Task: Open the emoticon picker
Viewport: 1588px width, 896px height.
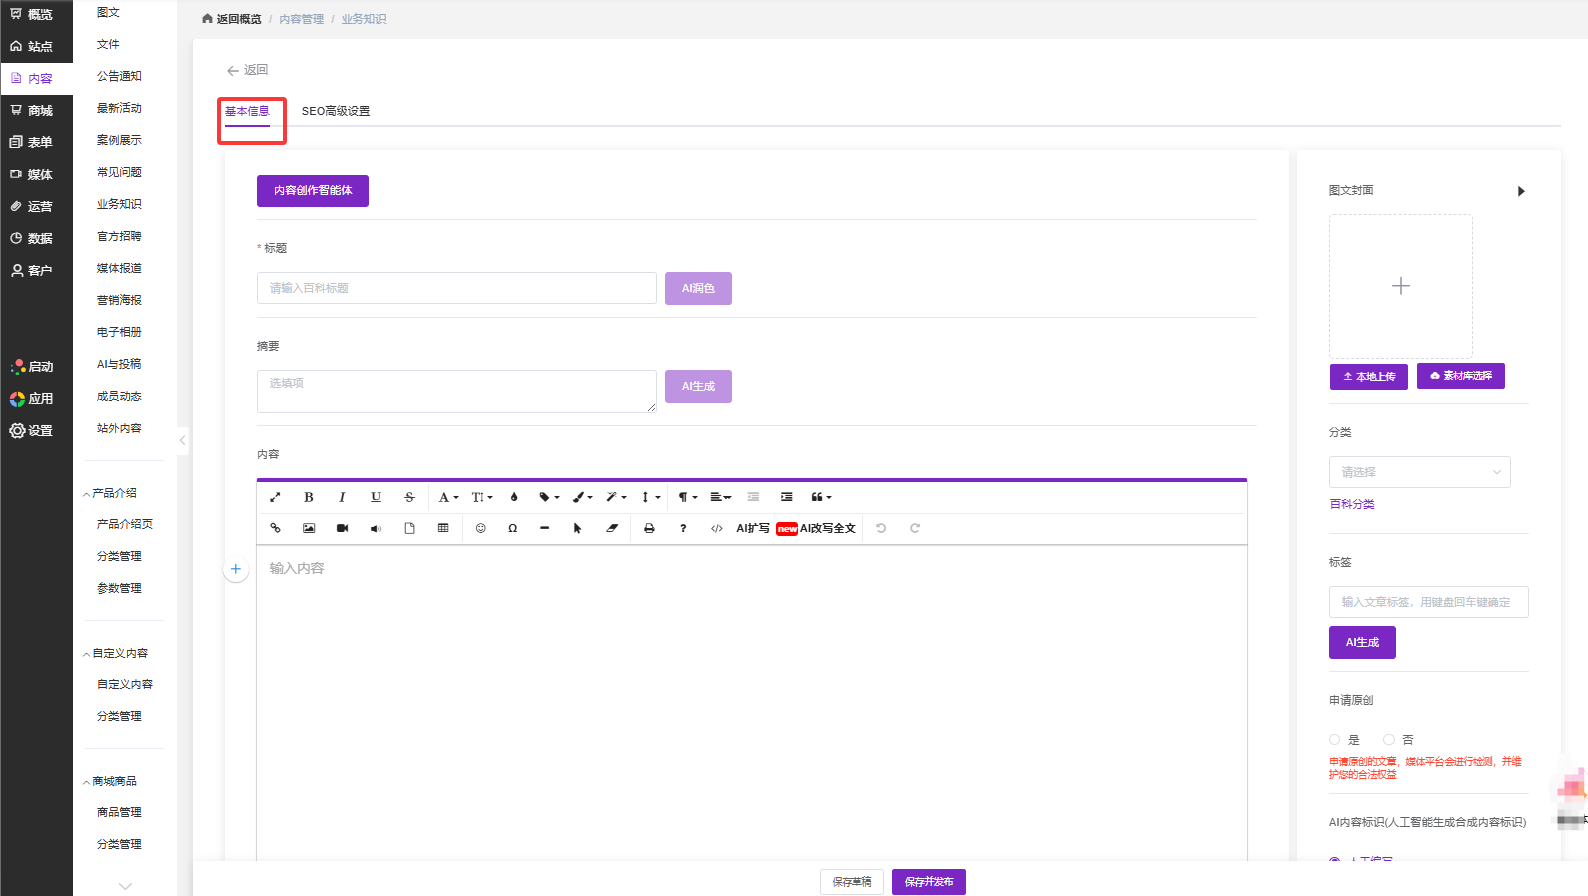Action: pyautogui.click(x=480, y=528)
